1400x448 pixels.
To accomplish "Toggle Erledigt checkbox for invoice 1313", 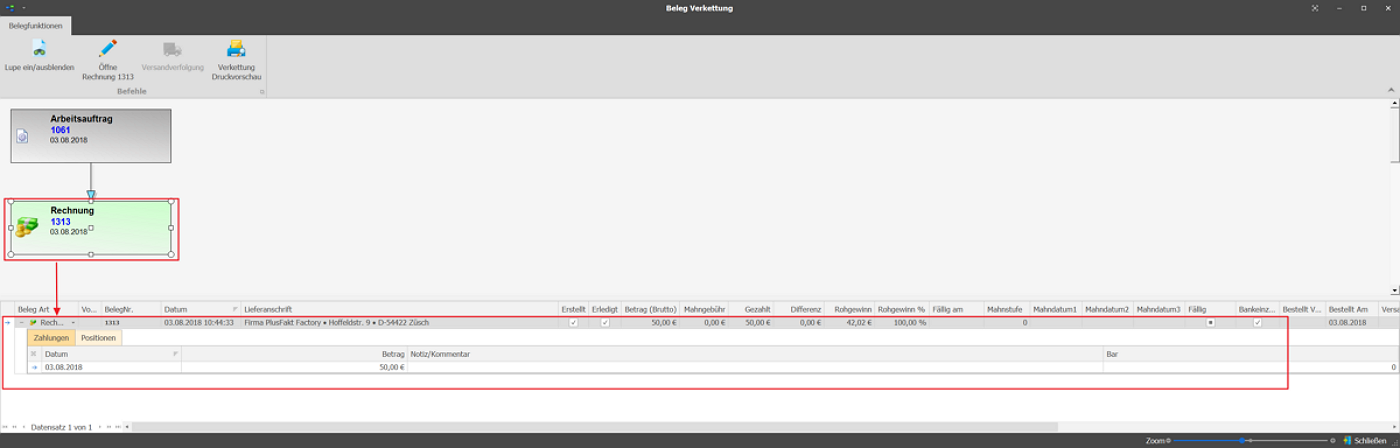I will [x=605, y=323].
